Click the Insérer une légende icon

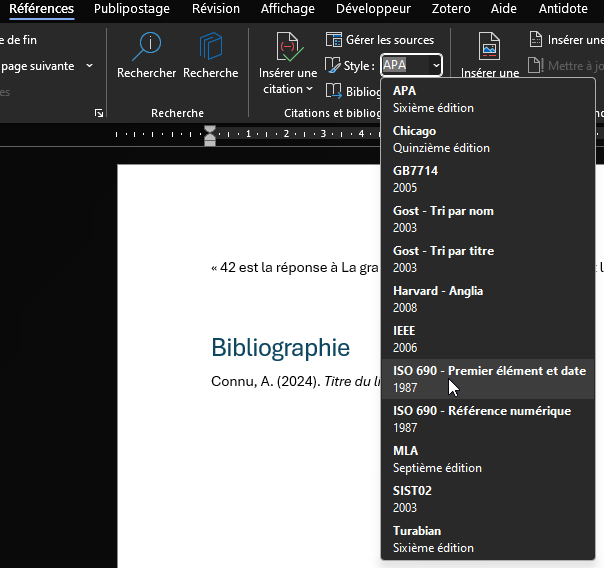coord(489,48)
